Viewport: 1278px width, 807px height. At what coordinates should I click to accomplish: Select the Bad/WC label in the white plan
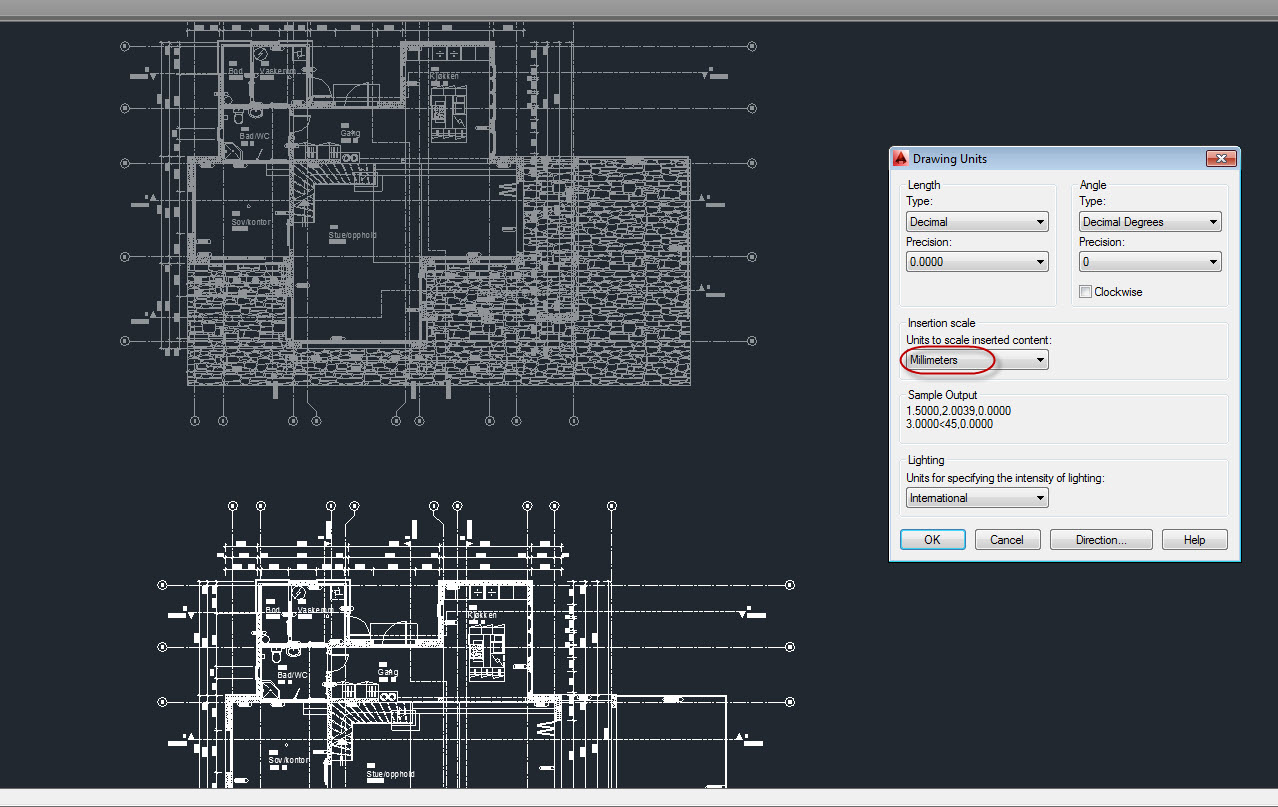[292, 675]
